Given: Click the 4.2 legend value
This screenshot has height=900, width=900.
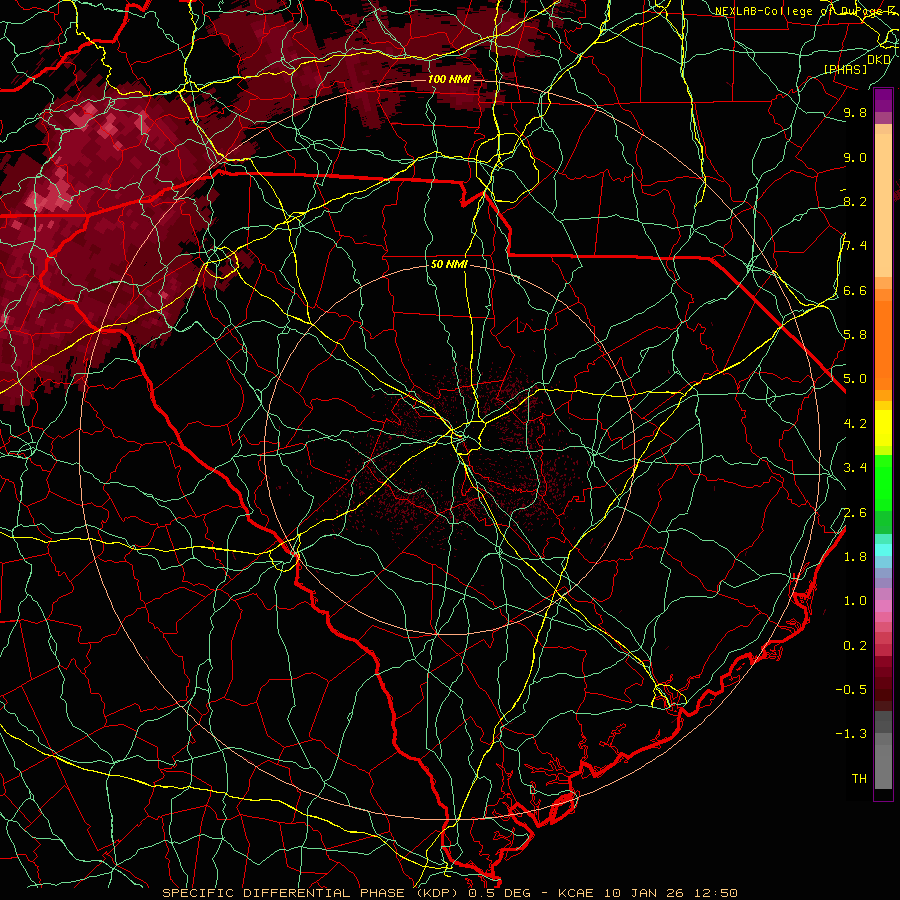Looking at the screenshot, I should tap(855, 424).
